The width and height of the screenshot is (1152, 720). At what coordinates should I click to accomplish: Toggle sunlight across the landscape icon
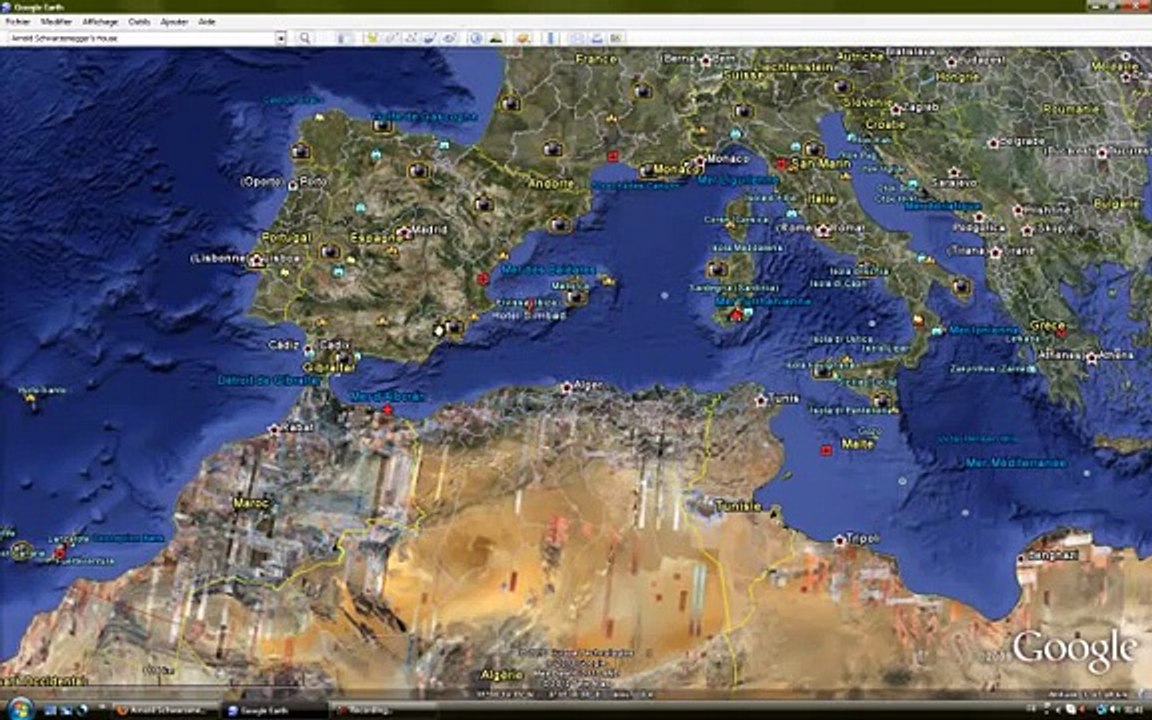[x=496, y=38]
